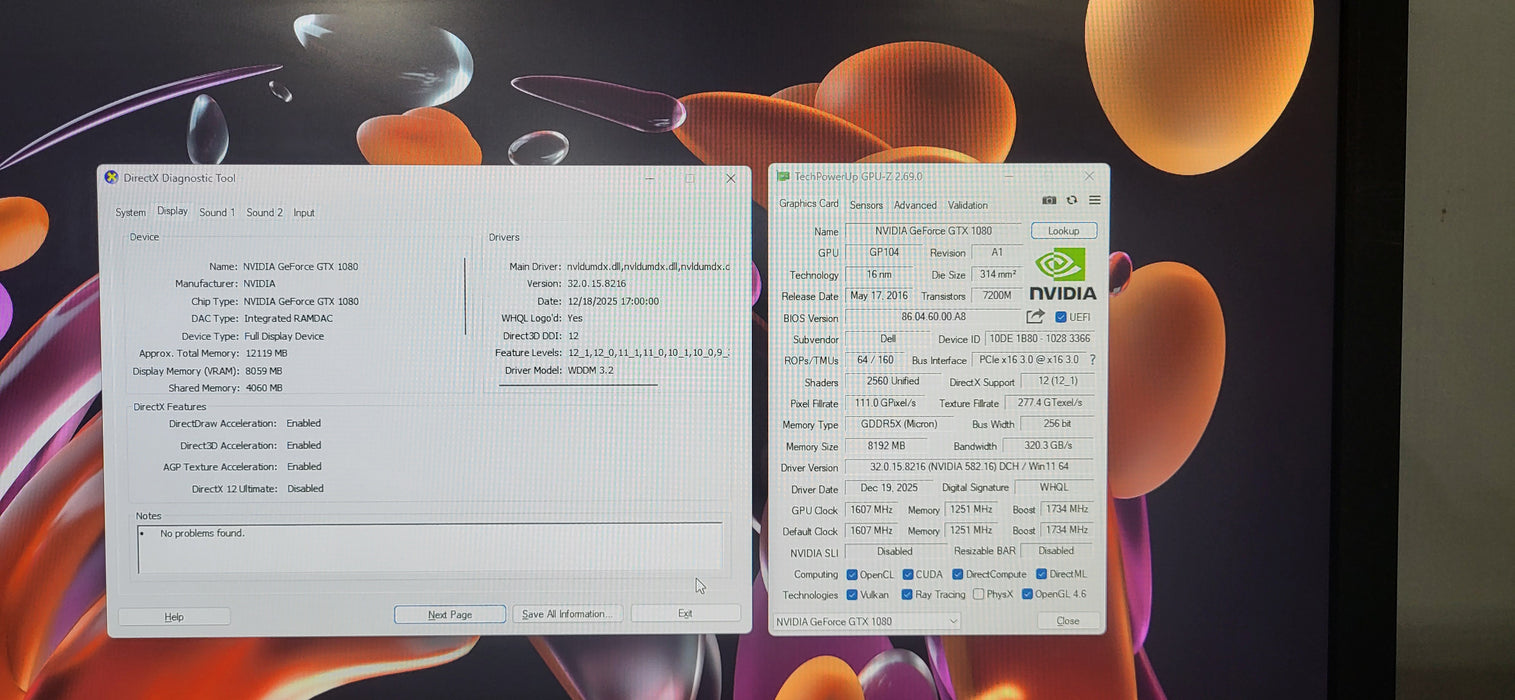Click the Close button in GPU-Z
The width and height of the screenshot is (1515, 700).
point(1068,621)
